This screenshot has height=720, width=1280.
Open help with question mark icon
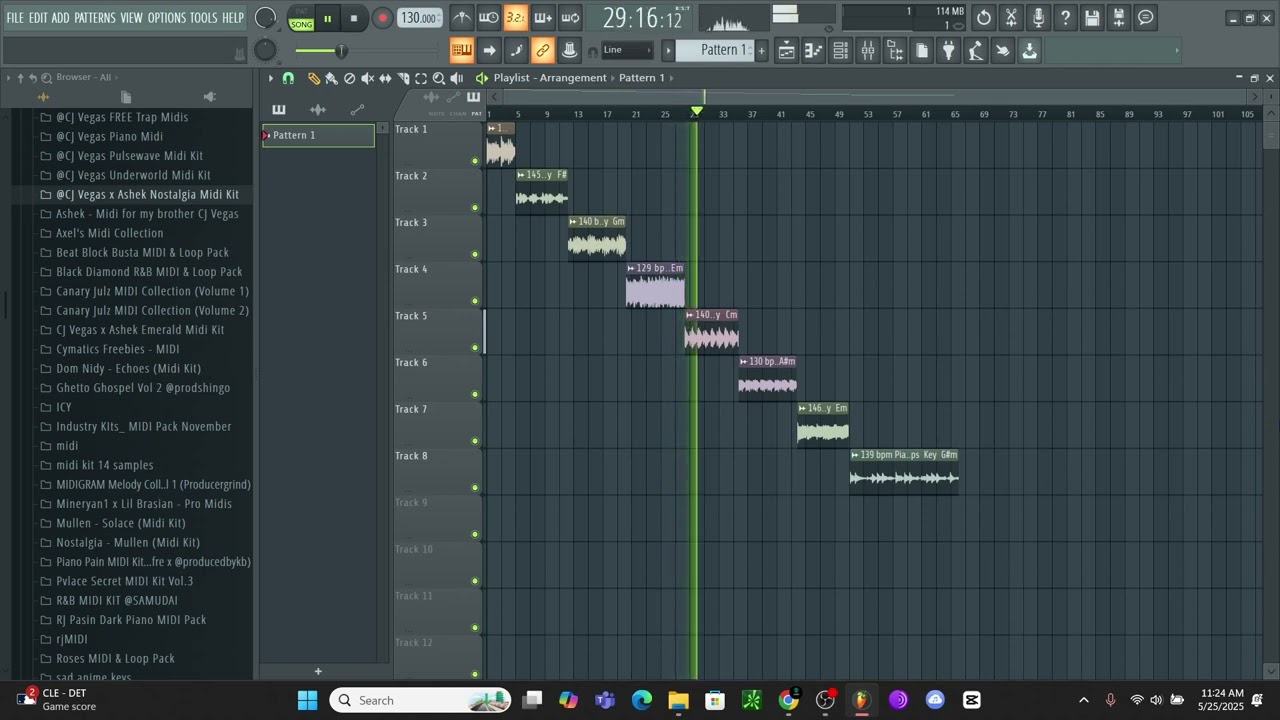(1065, 17)
